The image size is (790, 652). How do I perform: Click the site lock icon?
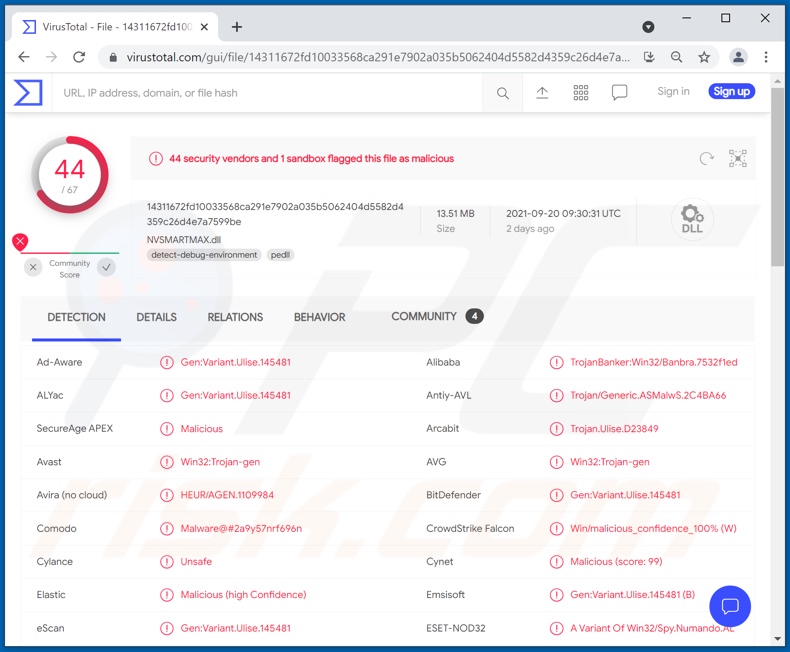tap(113, 57)
